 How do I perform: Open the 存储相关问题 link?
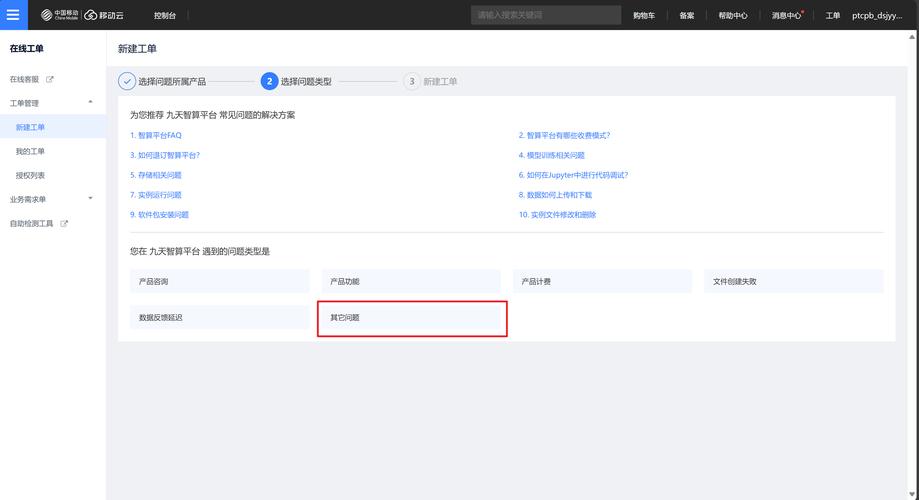pyautogui.click(x=156, y=175)
